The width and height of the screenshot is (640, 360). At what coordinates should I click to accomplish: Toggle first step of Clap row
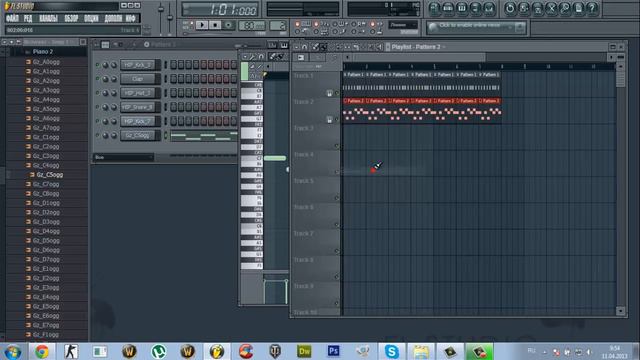(173, 78)
